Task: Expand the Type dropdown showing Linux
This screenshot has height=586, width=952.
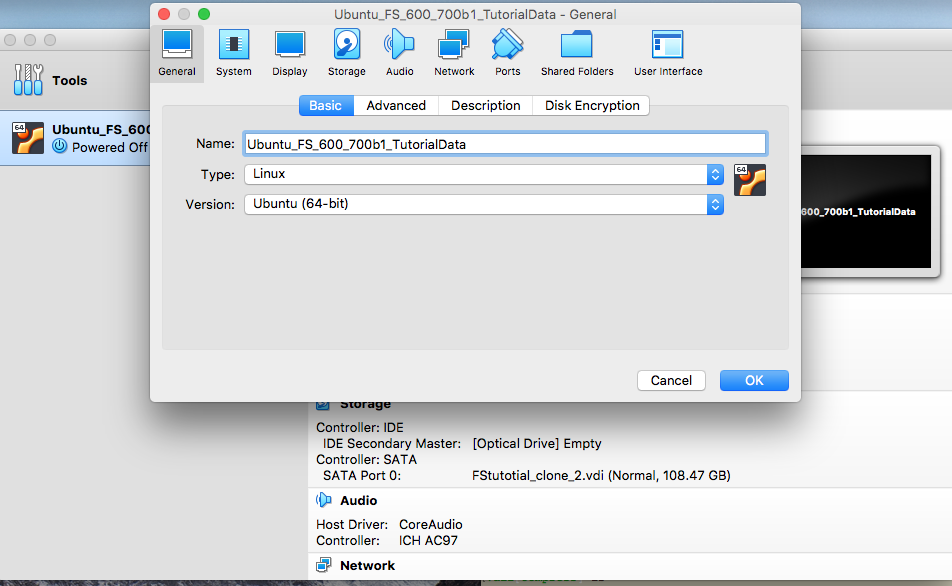Action: point(484,174)
